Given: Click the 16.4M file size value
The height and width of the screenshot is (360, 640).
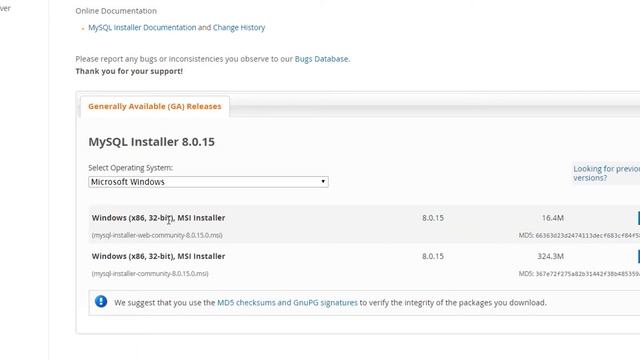Looking at the screenshot, I should tap(553, 218).
